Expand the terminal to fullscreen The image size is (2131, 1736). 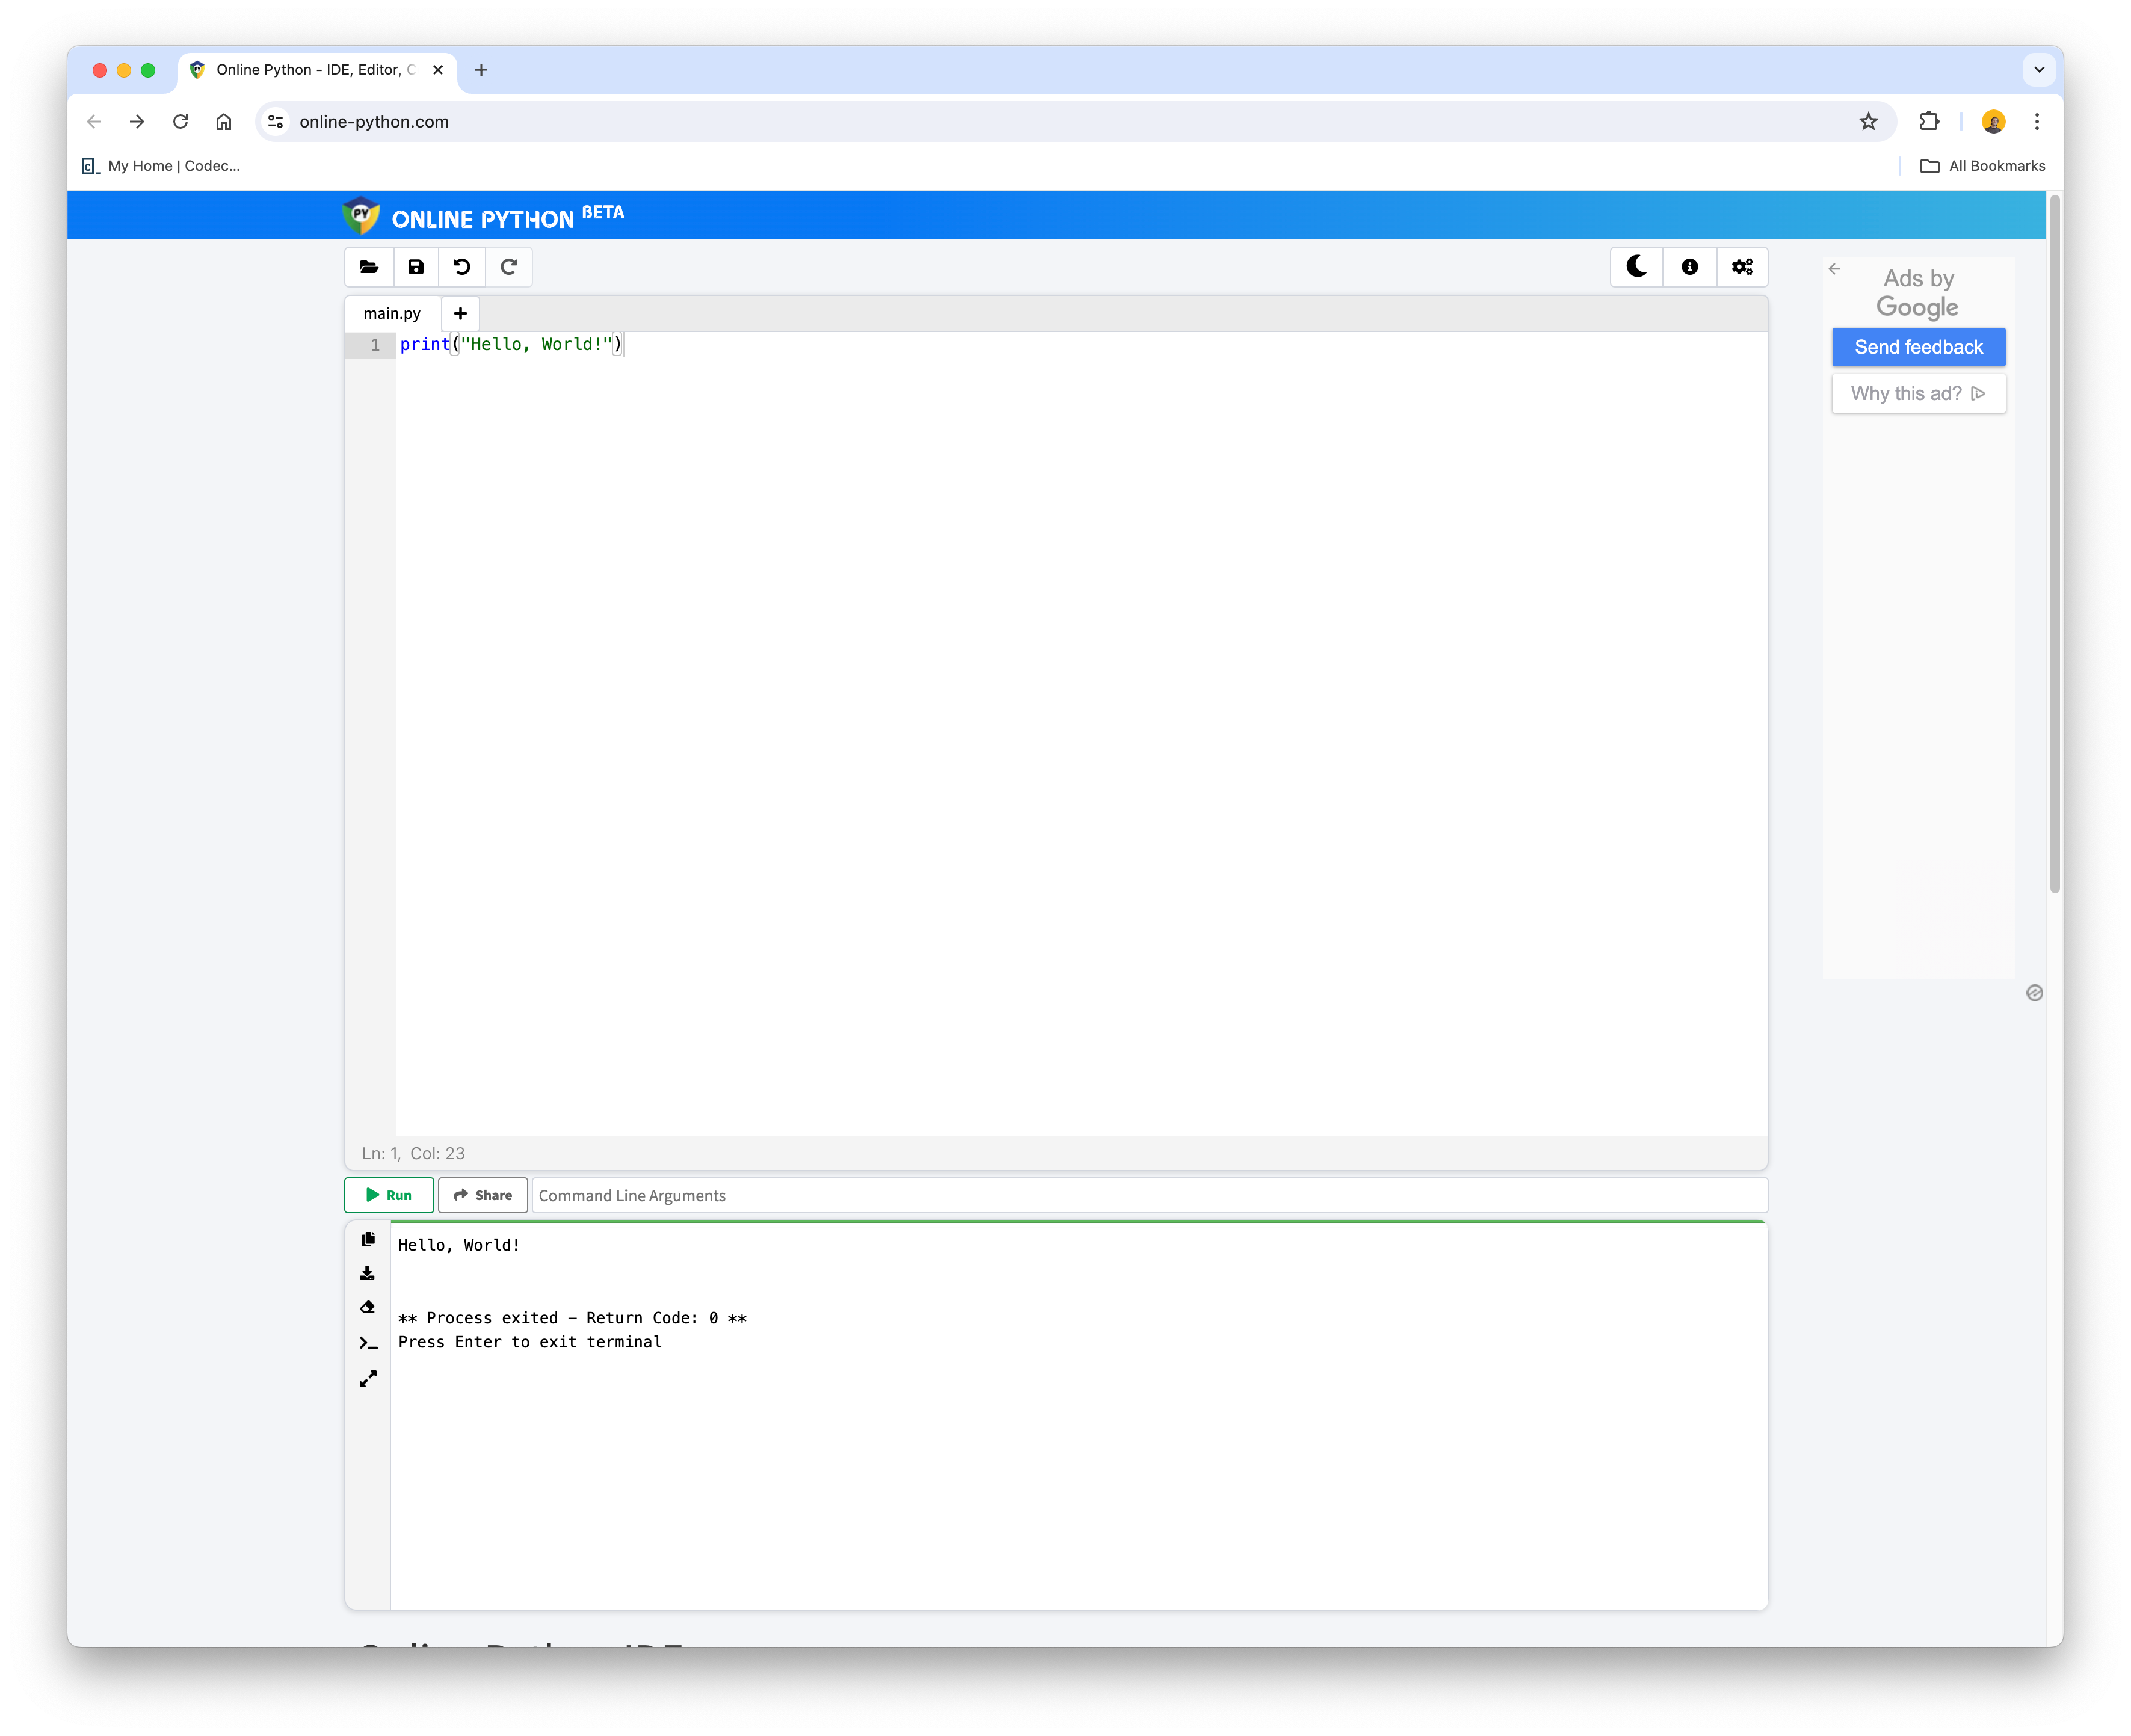[368, 1379]
